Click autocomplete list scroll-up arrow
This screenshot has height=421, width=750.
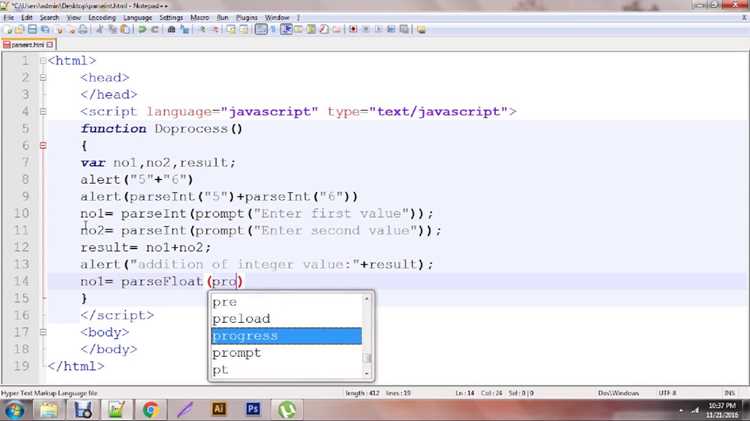(367, 299)
